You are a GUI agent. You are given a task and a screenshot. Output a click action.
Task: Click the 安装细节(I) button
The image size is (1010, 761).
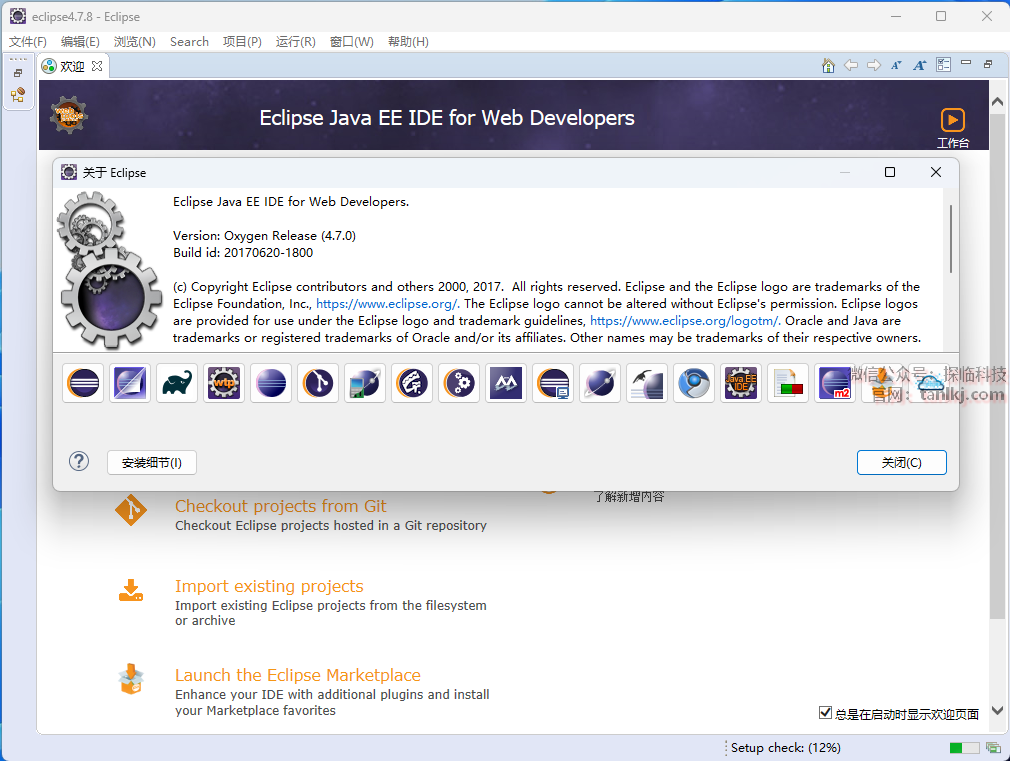(x=152, y=463)
